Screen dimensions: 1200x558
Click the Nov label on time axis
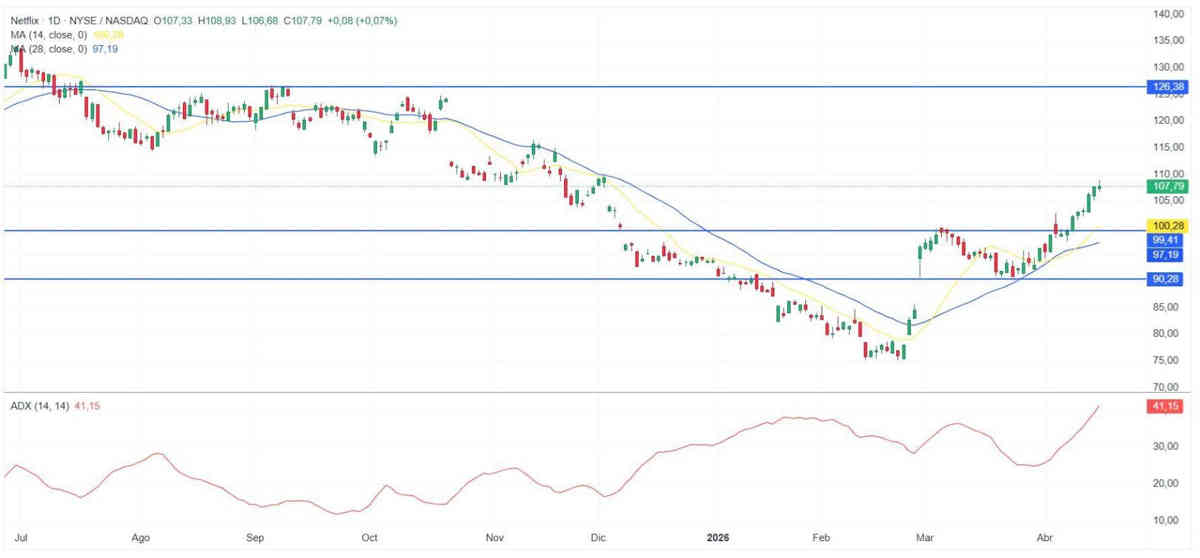(x=495, y=537)
